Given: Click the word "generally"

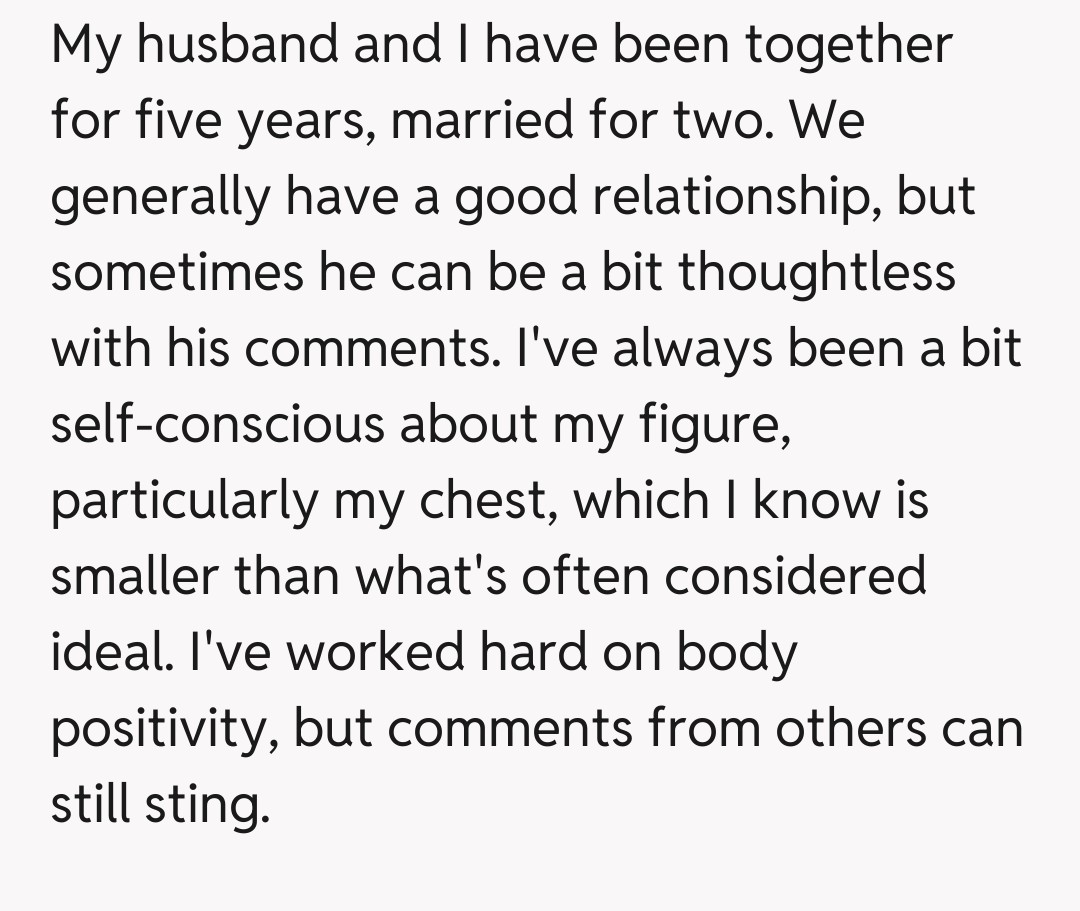Looking at the screenshot, I should 160,197.
